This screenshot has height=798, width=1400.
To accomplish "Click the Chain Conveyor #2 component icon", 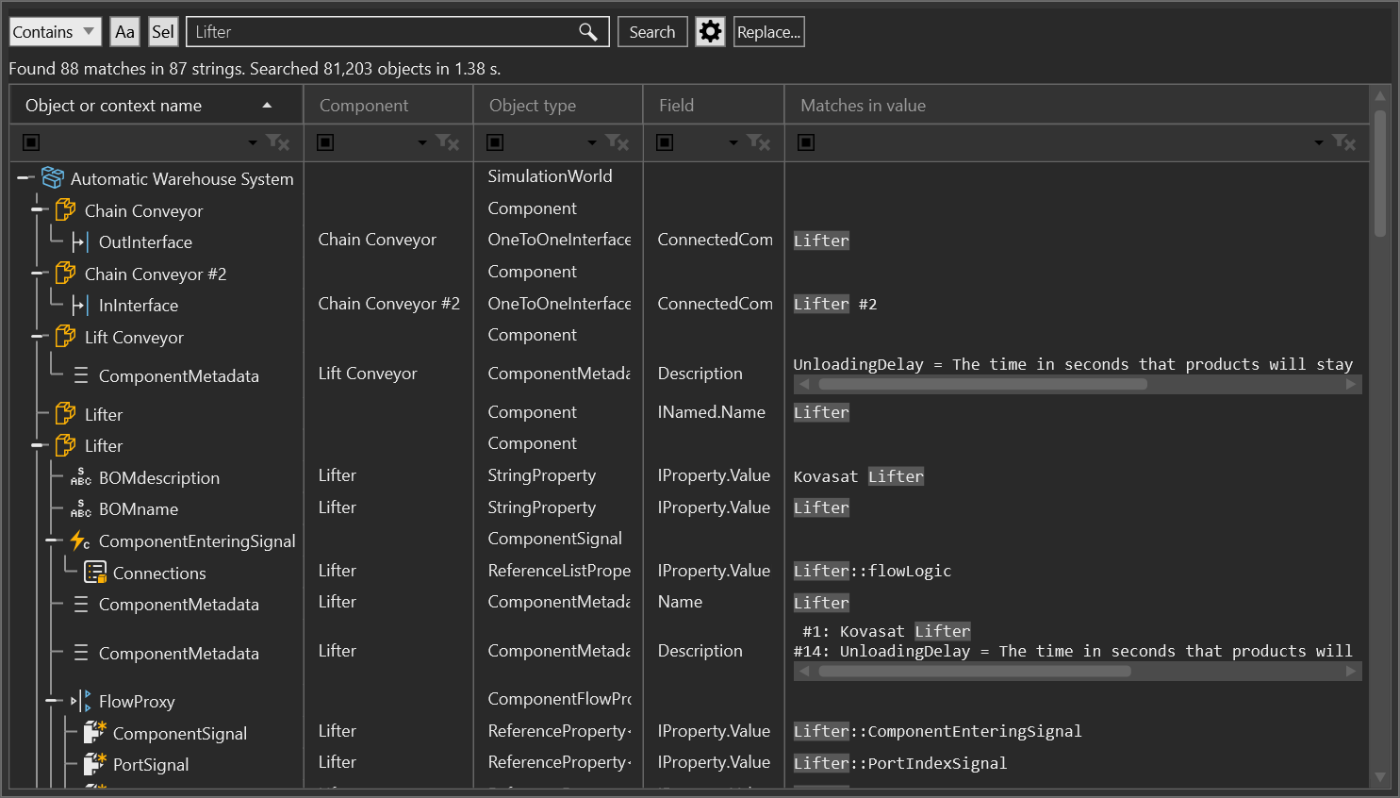I will (66, 273).
